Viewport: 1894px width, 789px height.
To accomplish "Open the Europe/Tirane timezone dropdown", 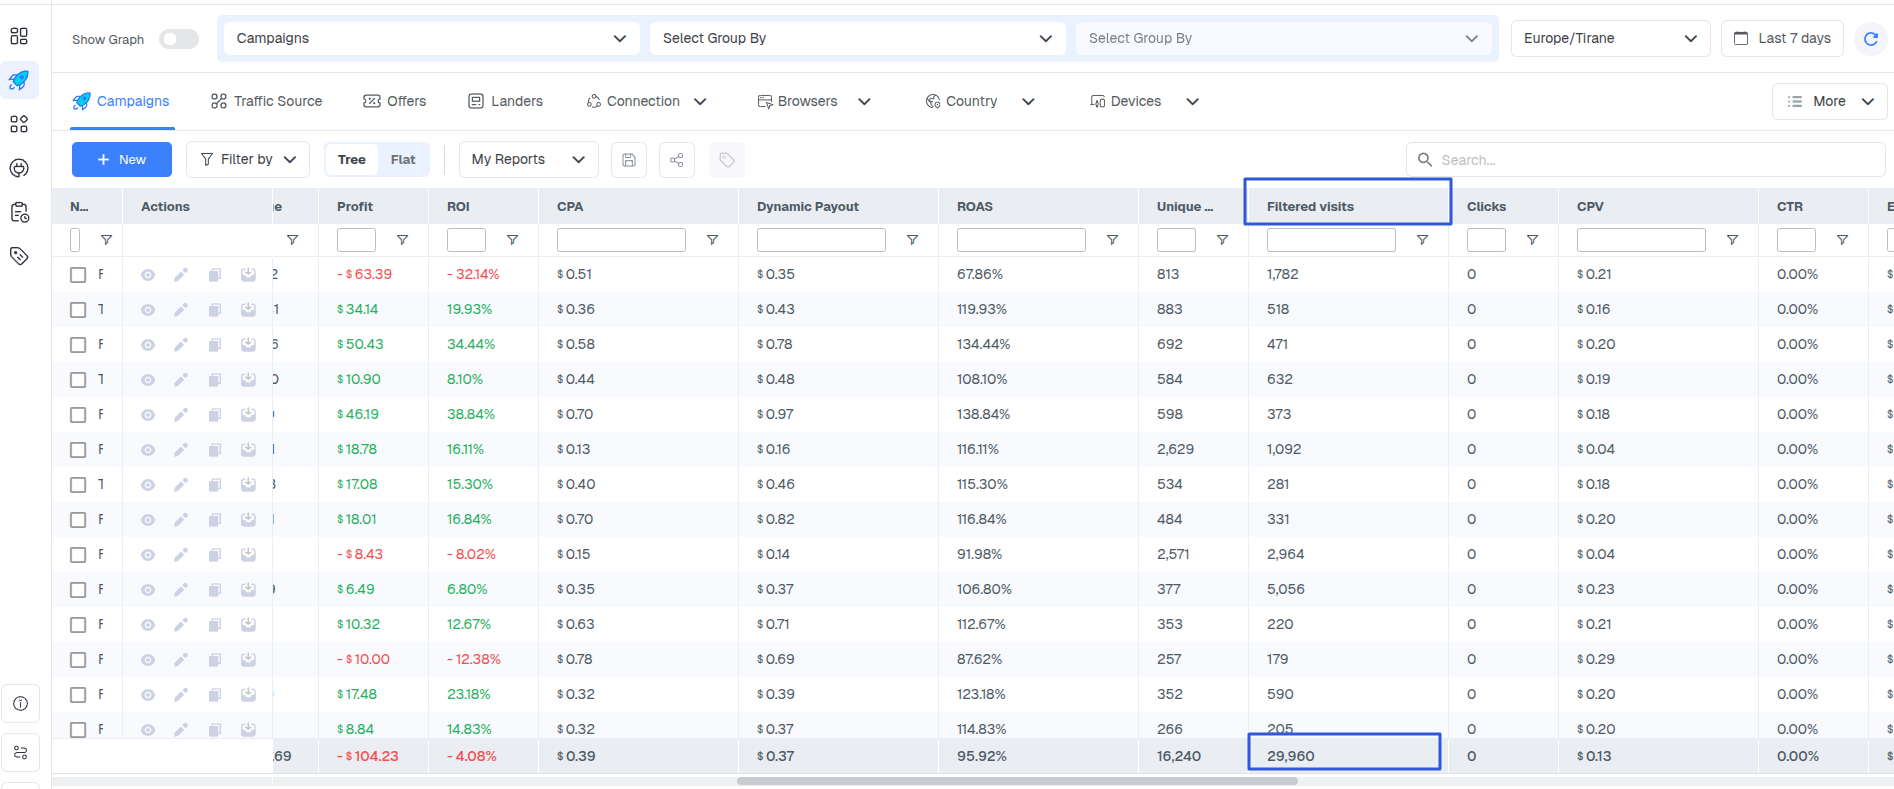I will tap(1609, 38).
